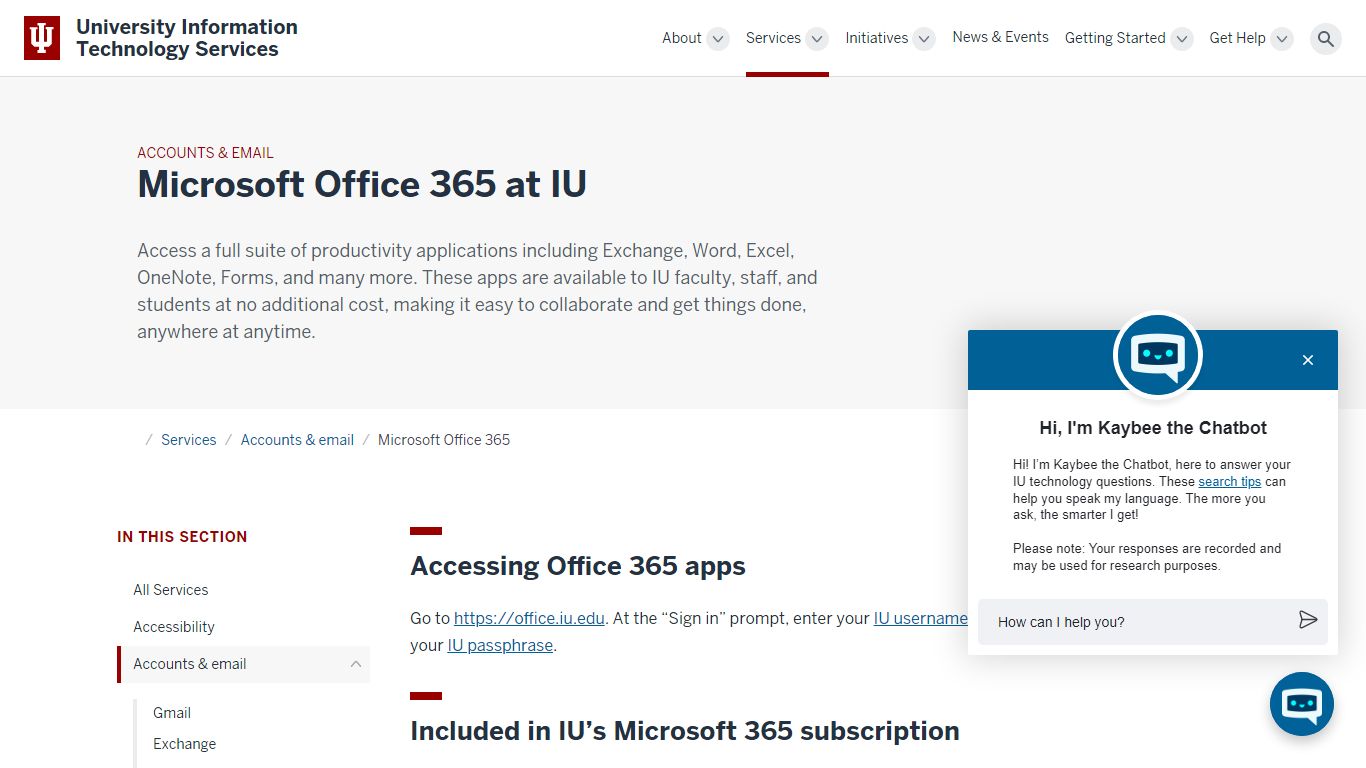This screenshot has width=1366, height=768.
Task: Open the About nav item
Action: click(682, 38)
